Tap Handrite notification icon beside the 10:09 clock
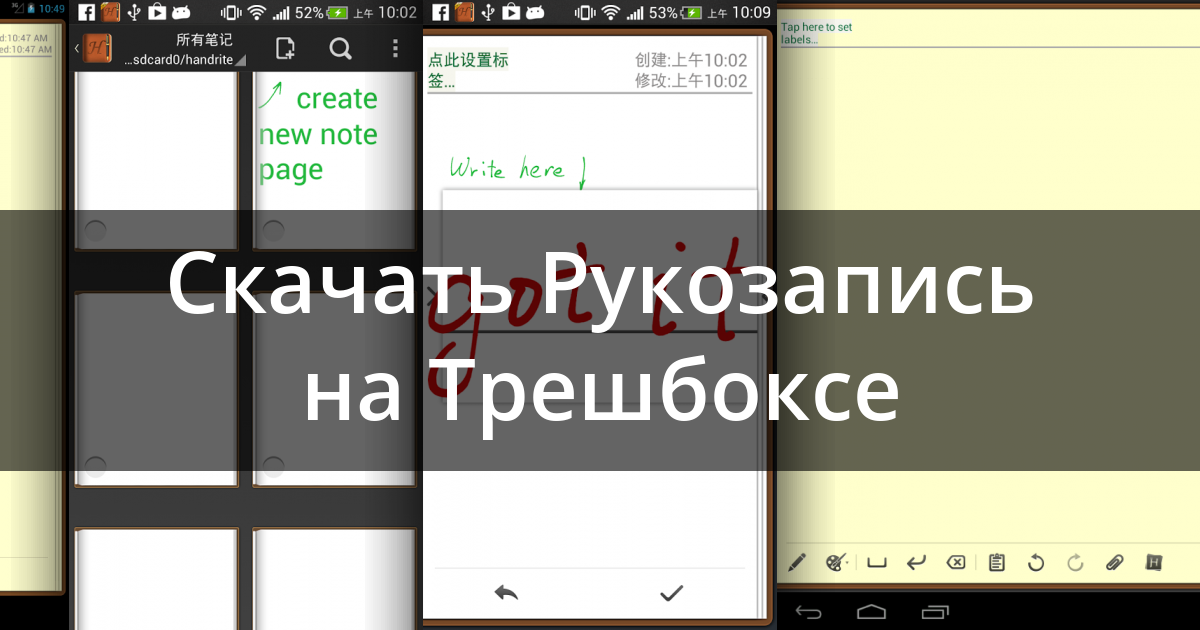The image size is (1200, 630). point(463,13)
